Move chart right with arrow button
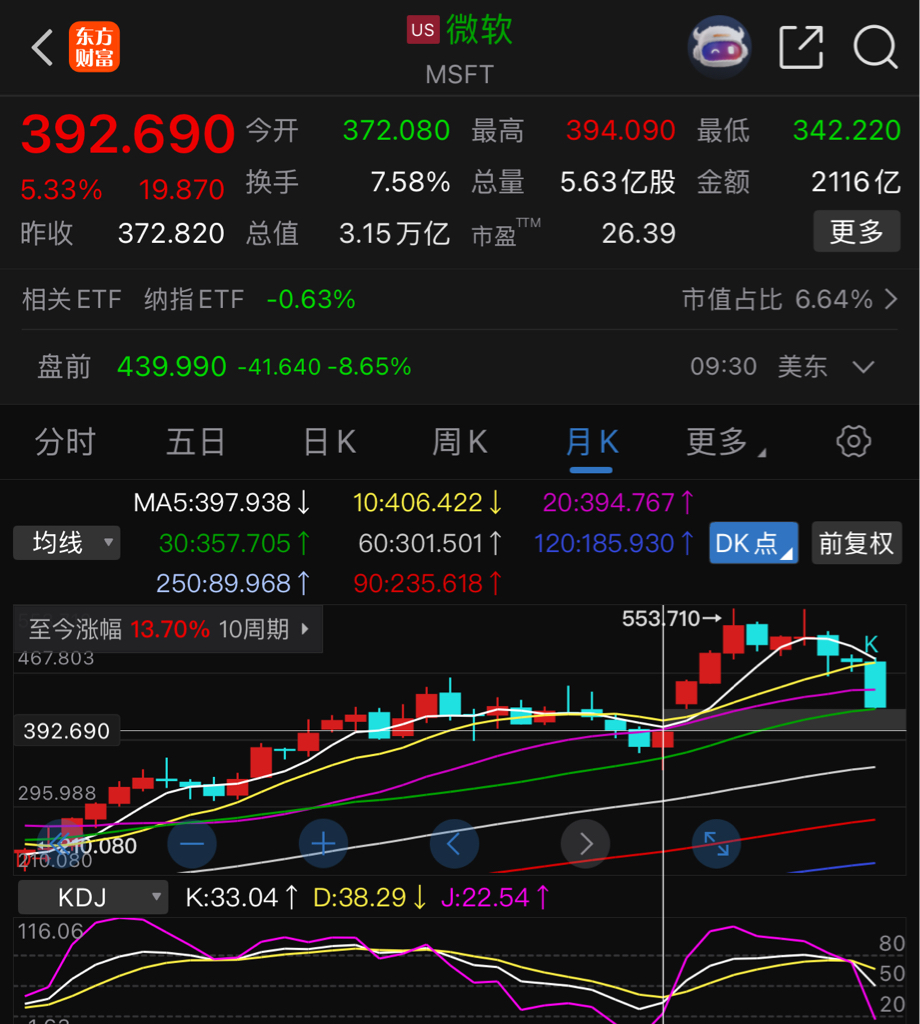 coord(586,844)
